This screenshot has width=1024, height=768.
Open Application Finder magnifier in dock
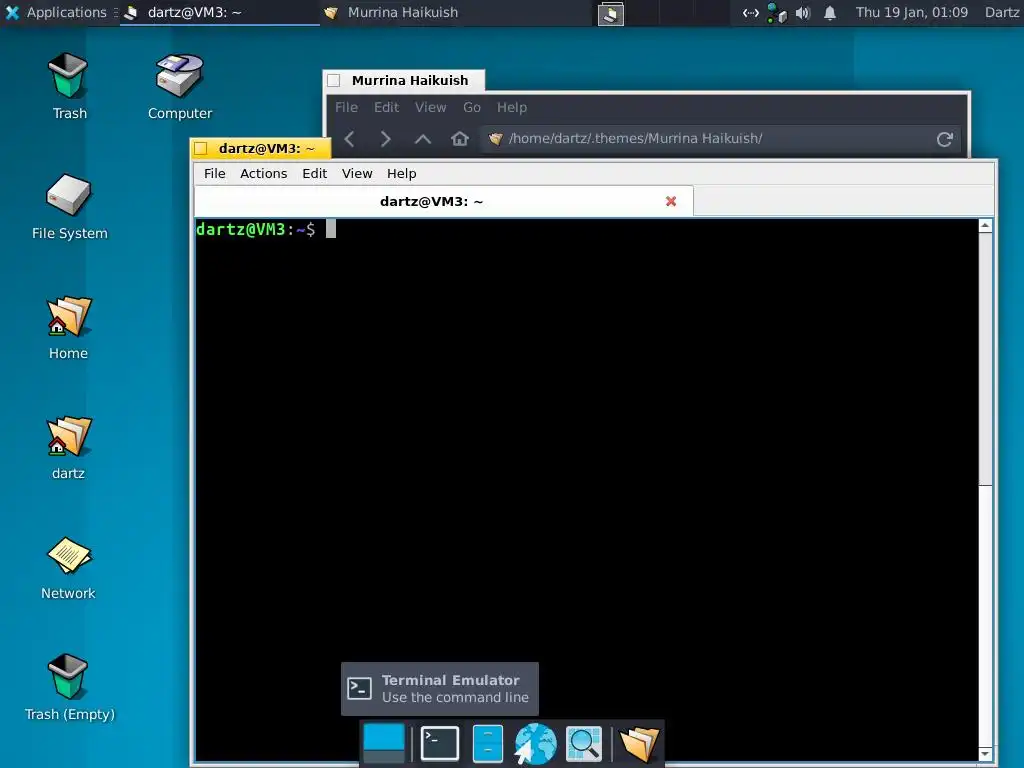pyautogui.click(x=583, y=743)
